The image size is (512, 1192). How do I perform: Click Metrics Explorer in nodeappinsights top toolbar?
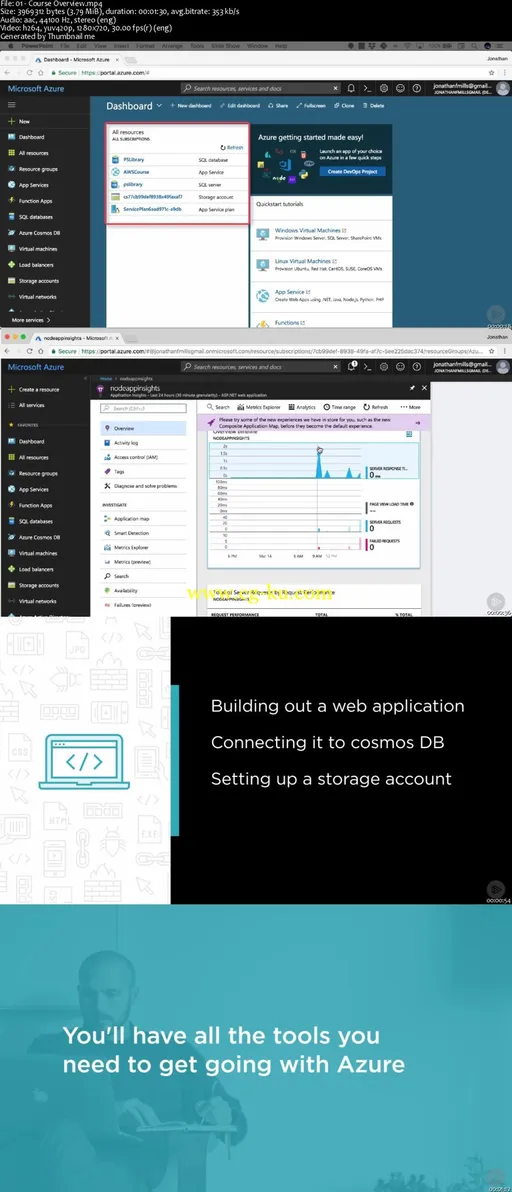tap(258, 407)
